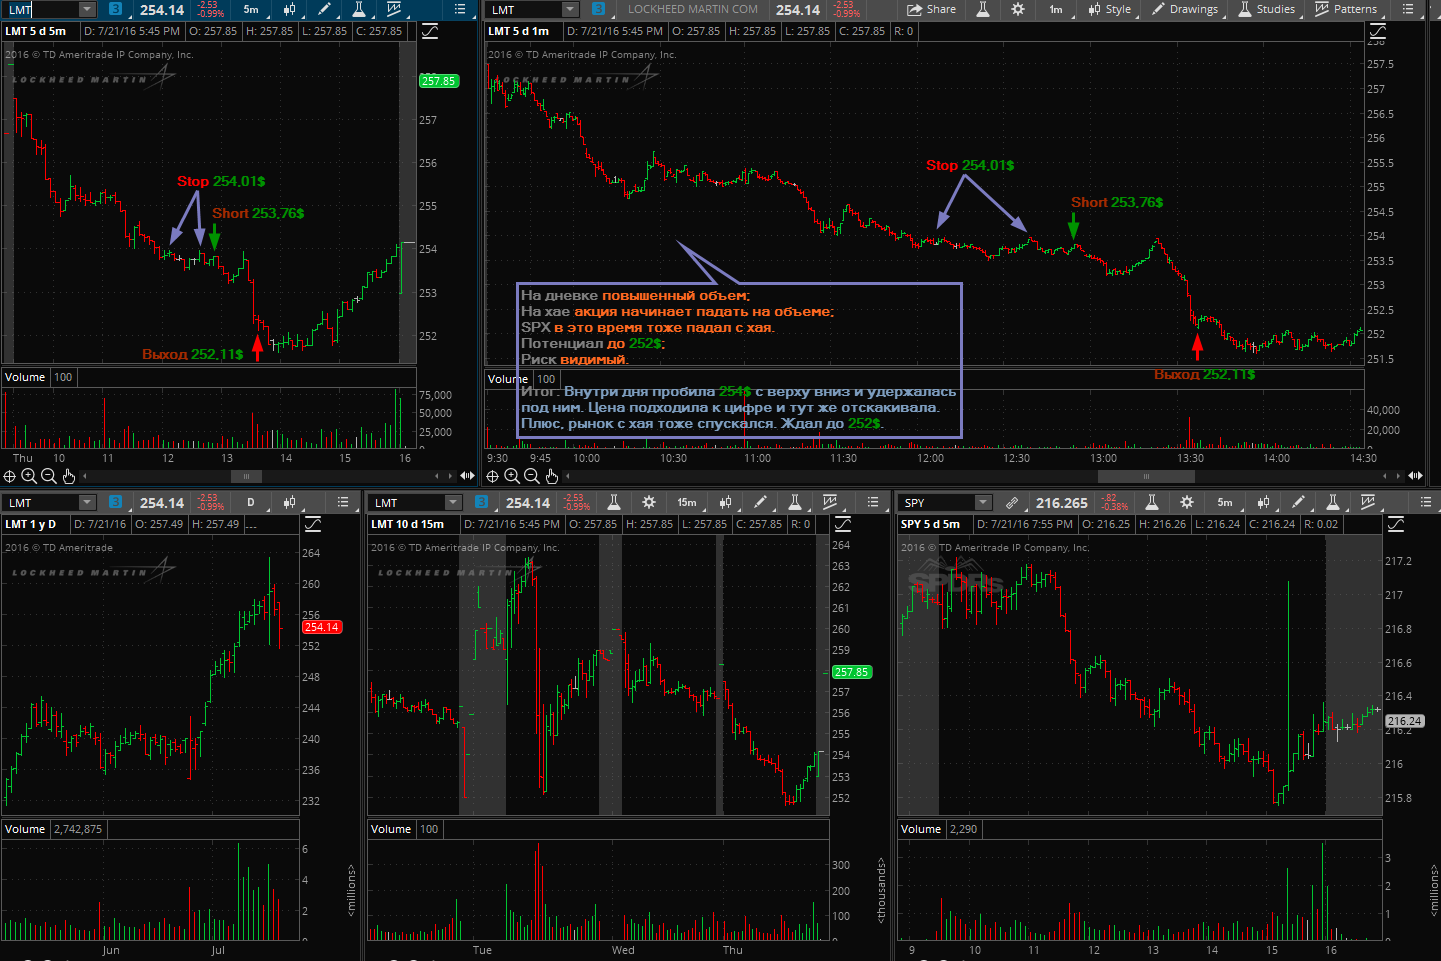Toggle pan hand cursor on the LMT 1m chart
This screenshot has width=1441, height=961.
551,476
